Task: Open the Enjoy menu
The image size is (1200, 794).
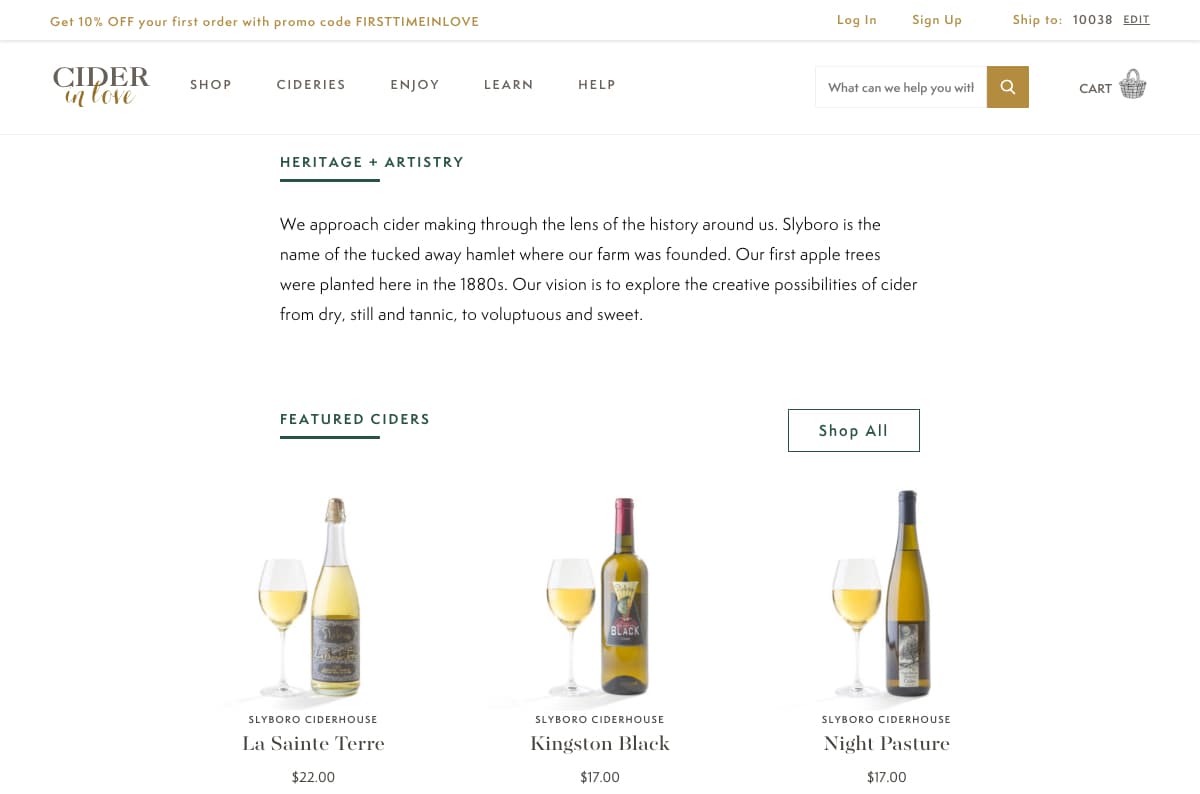Action: pyautogui.click(x=415, y=85)
